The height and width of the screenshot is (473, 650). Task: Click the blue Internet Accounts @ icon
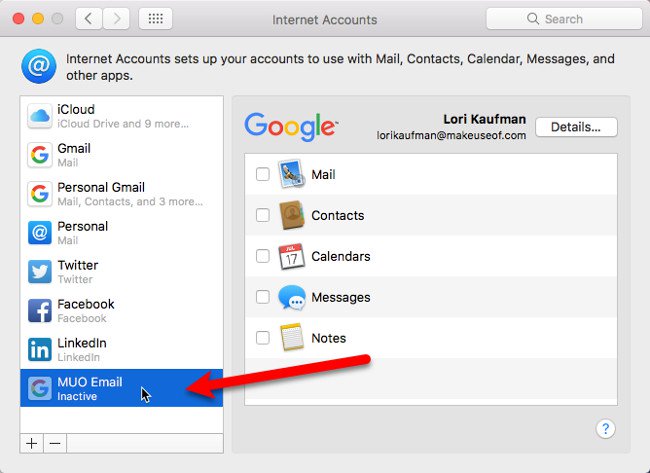click(x=39, y=66)
